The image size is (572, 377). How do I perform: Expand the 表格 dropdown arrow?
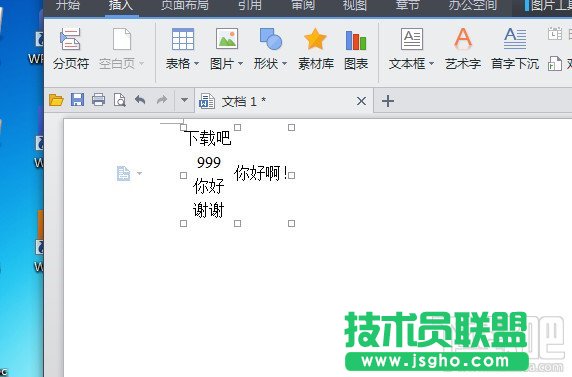coord(196,64)
